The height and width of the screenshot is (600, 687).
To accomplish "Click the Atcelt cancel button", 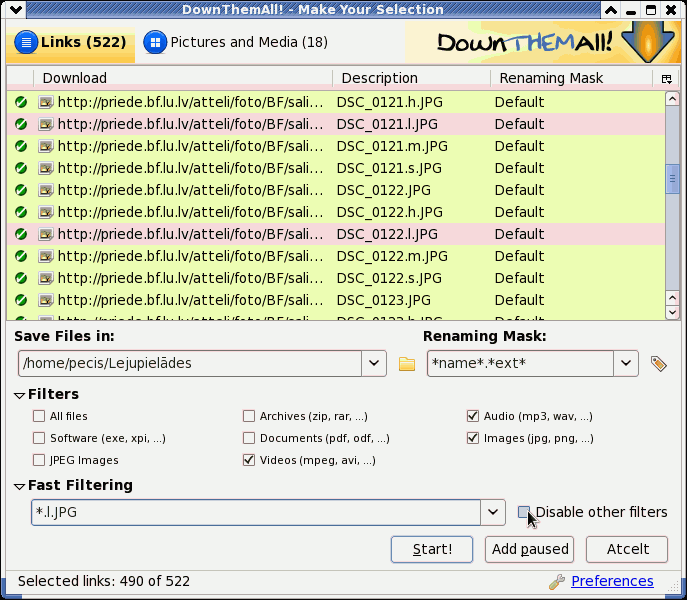I will [627, 549].
